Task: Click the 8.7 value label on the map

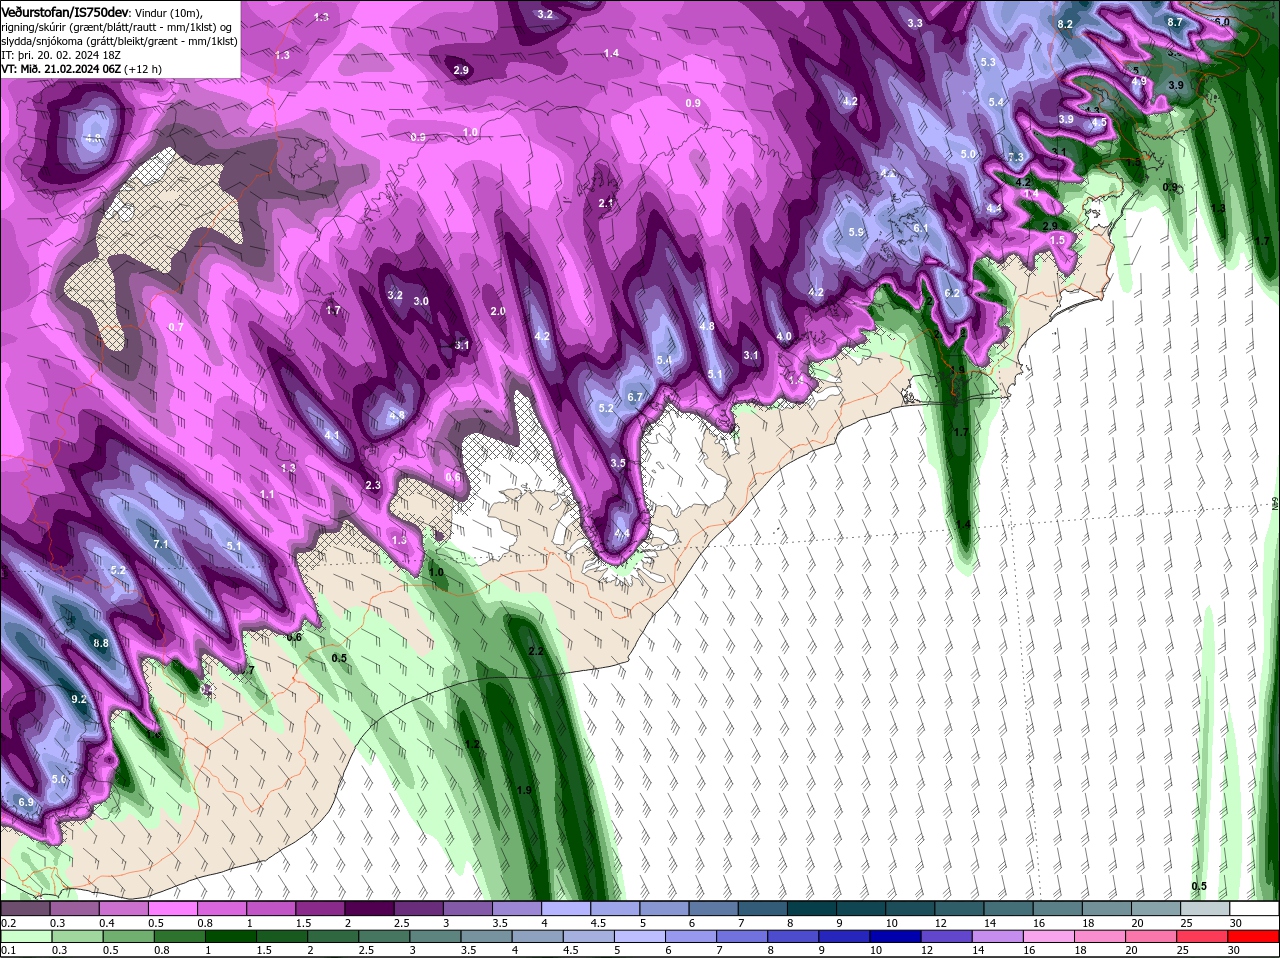Action: click(x=1175, y=22)
